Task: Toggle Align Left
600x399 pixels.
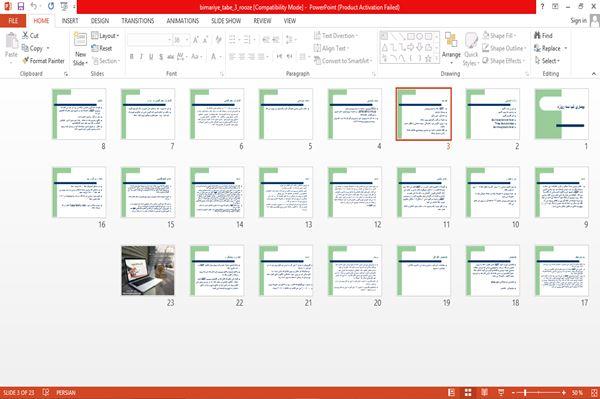Action: pos(232,57)
